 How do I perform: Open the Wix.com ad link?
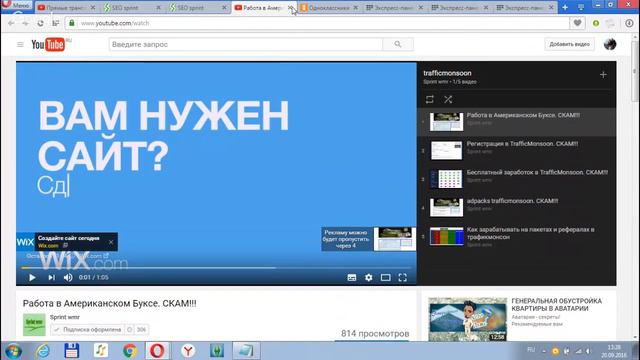point(48,246)
